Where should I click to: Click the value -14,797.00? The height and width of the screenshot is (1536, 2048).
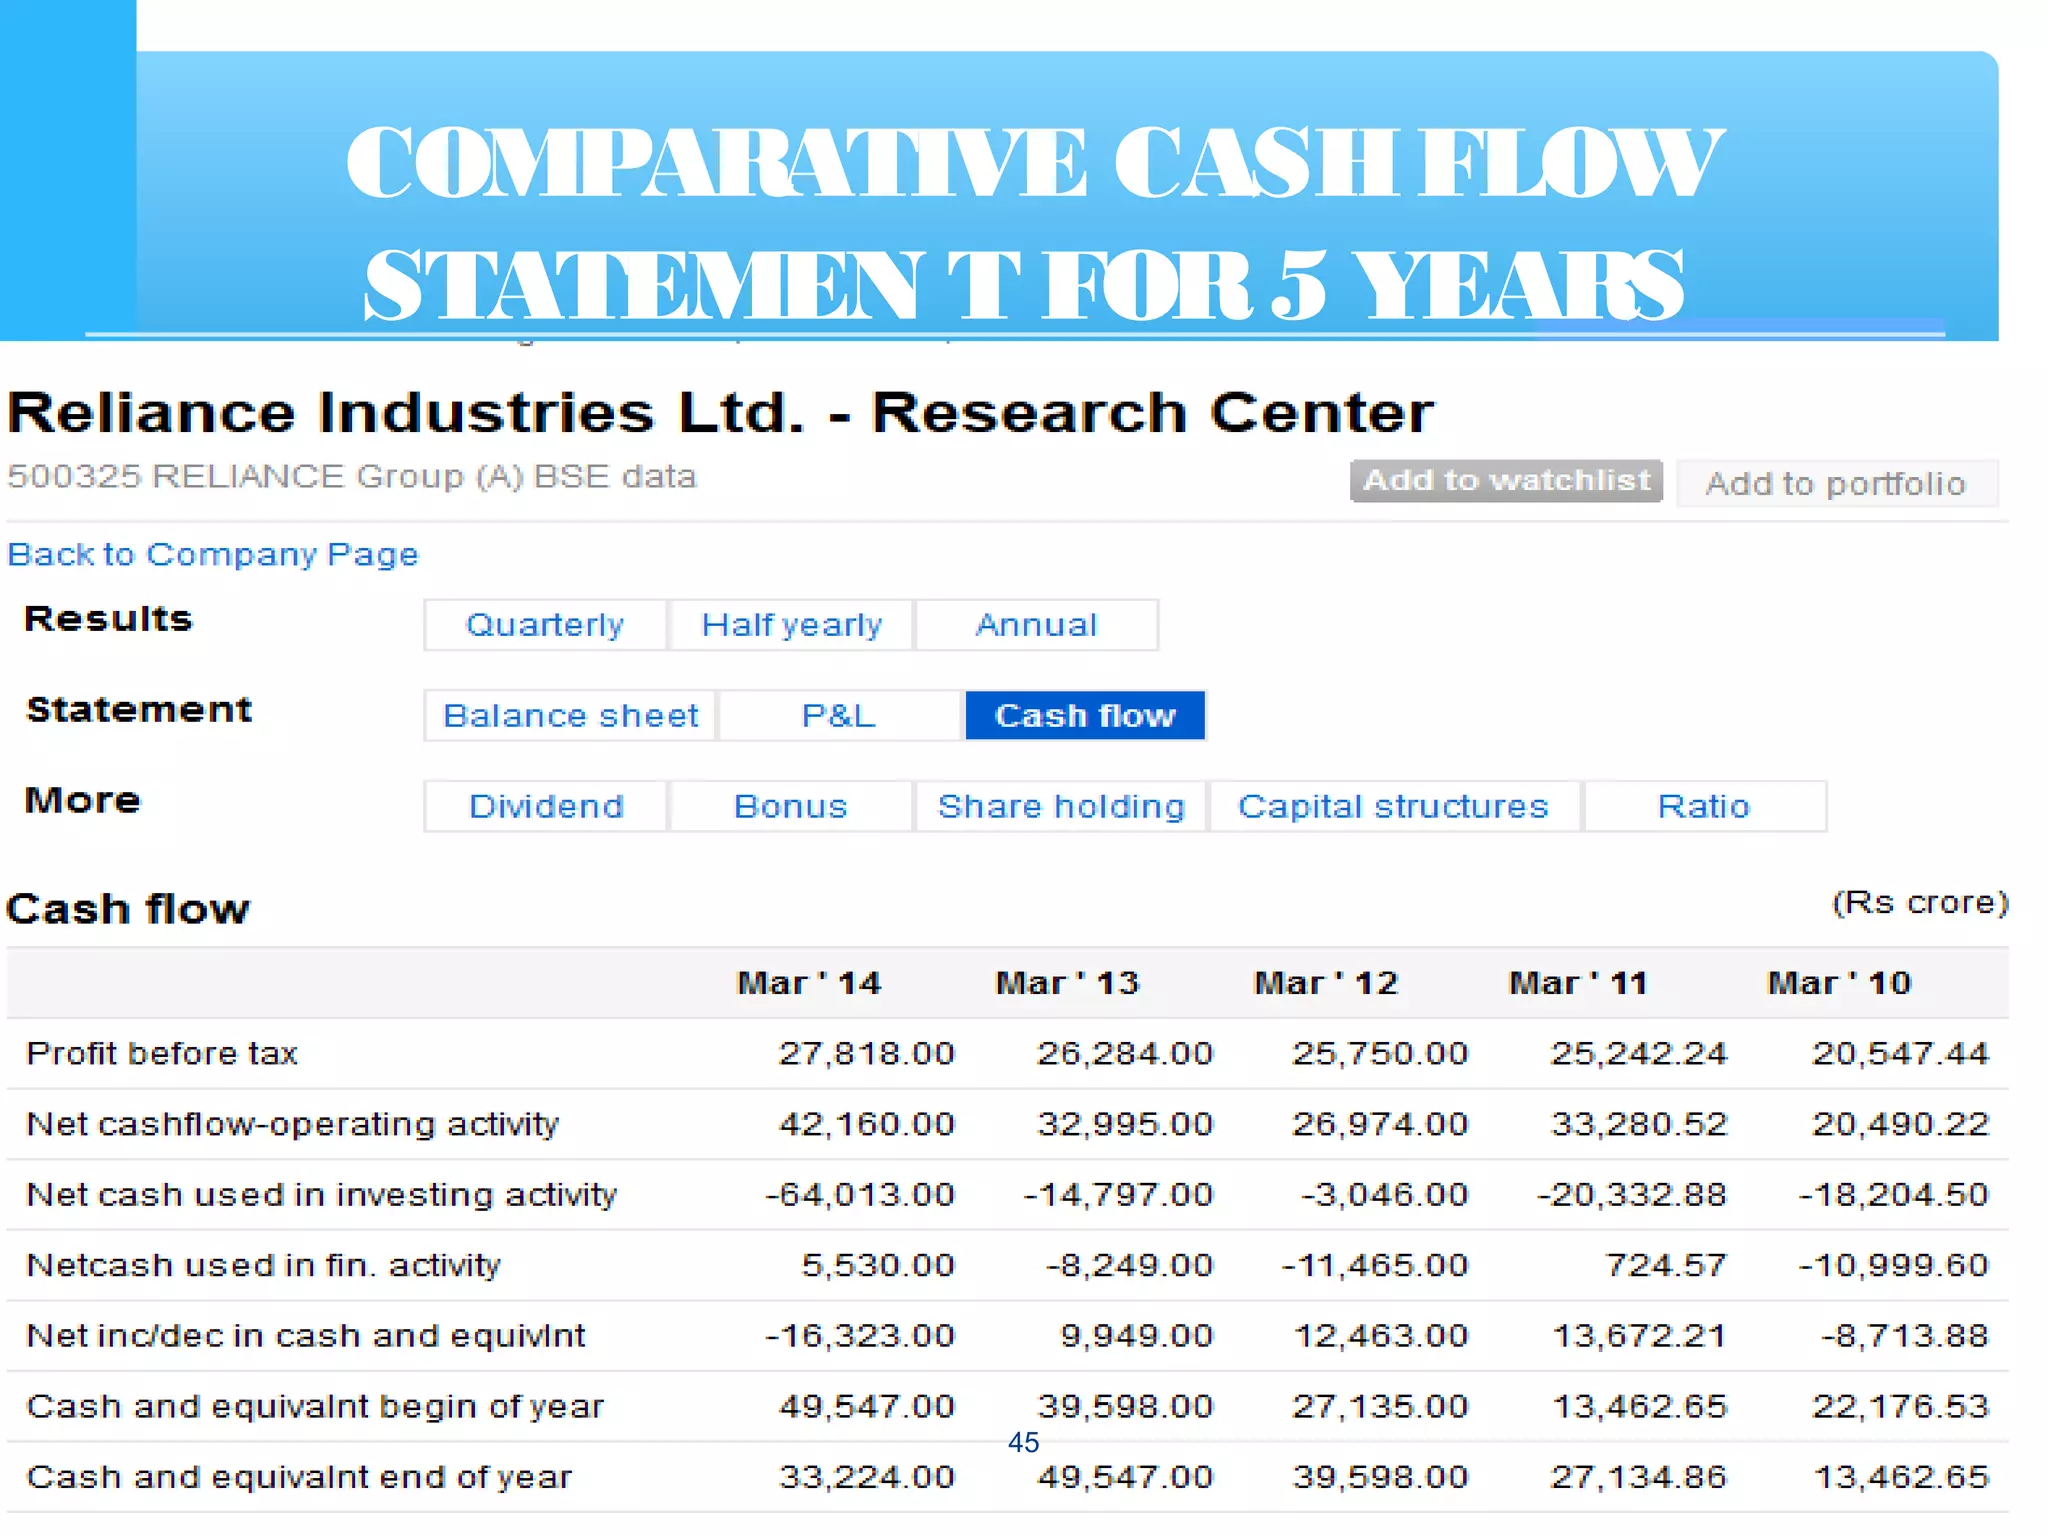click(1118, 1194)
